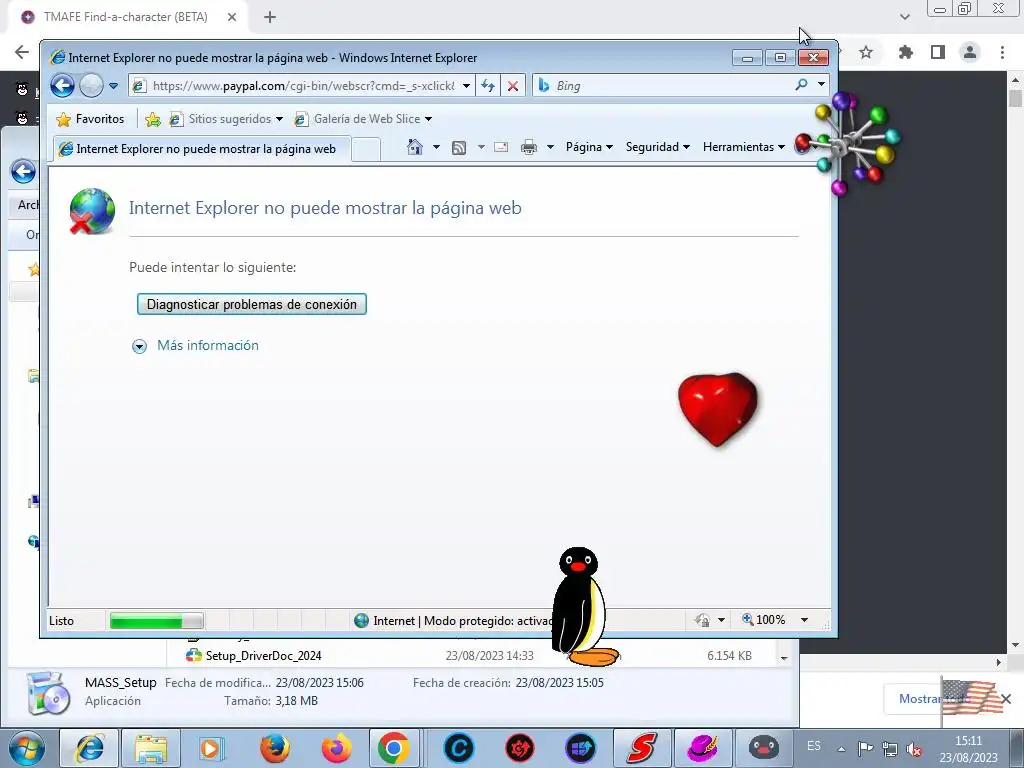Open recent pages dropdown beside Forward button
The image size is (1024, 768).
pos(113,86)
